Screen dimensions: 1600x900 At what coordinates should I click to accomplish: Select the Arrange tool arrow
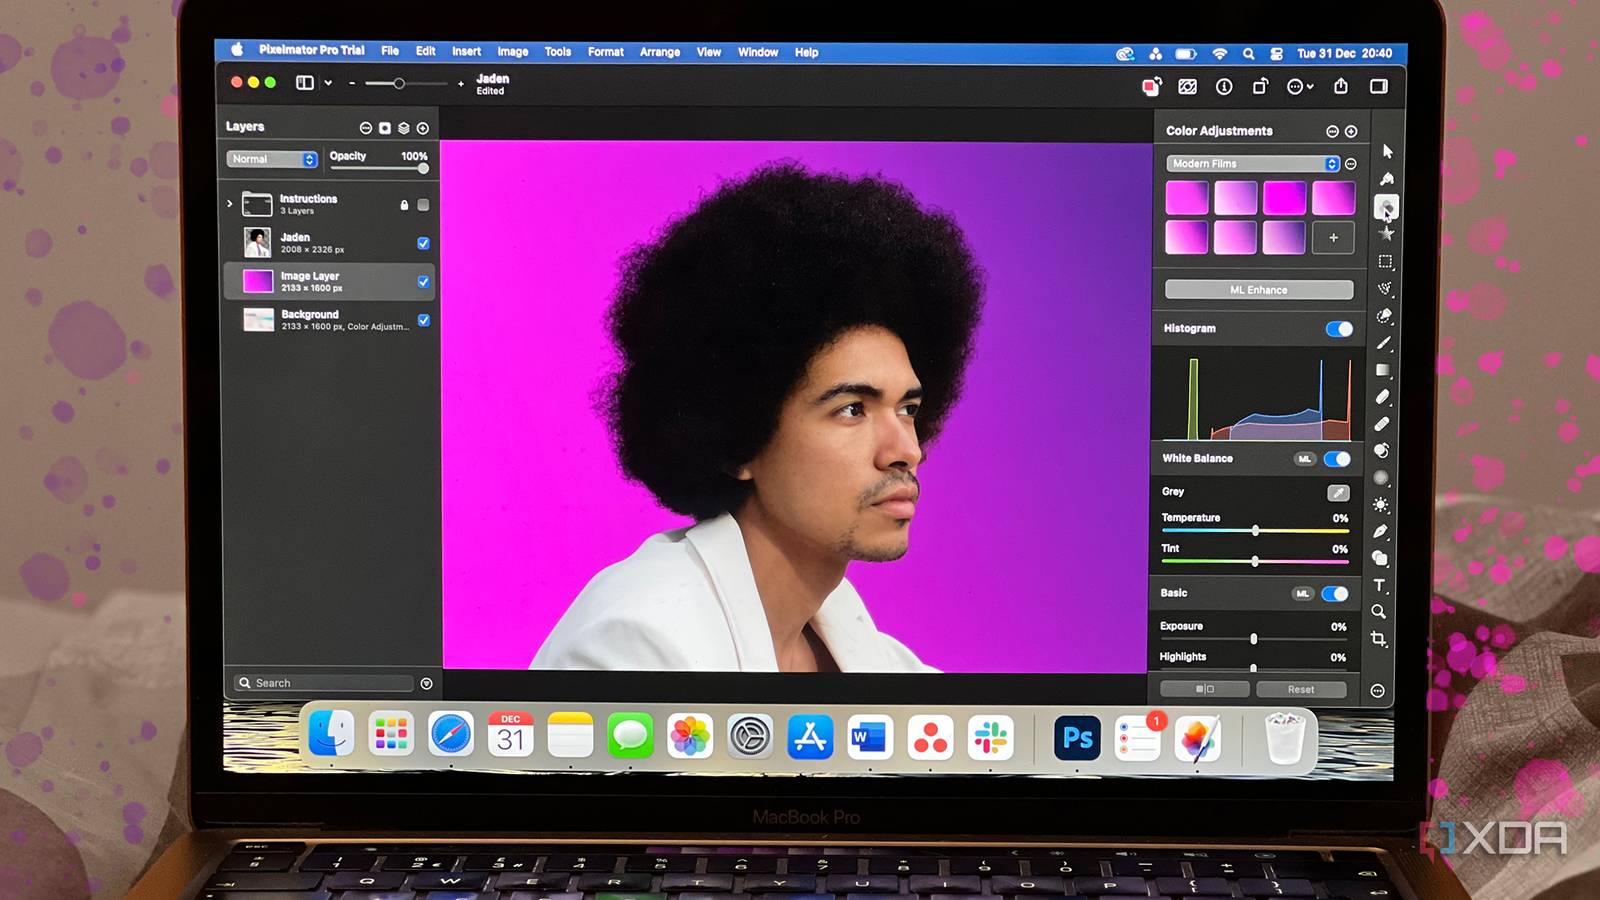tap(1387, 152)
